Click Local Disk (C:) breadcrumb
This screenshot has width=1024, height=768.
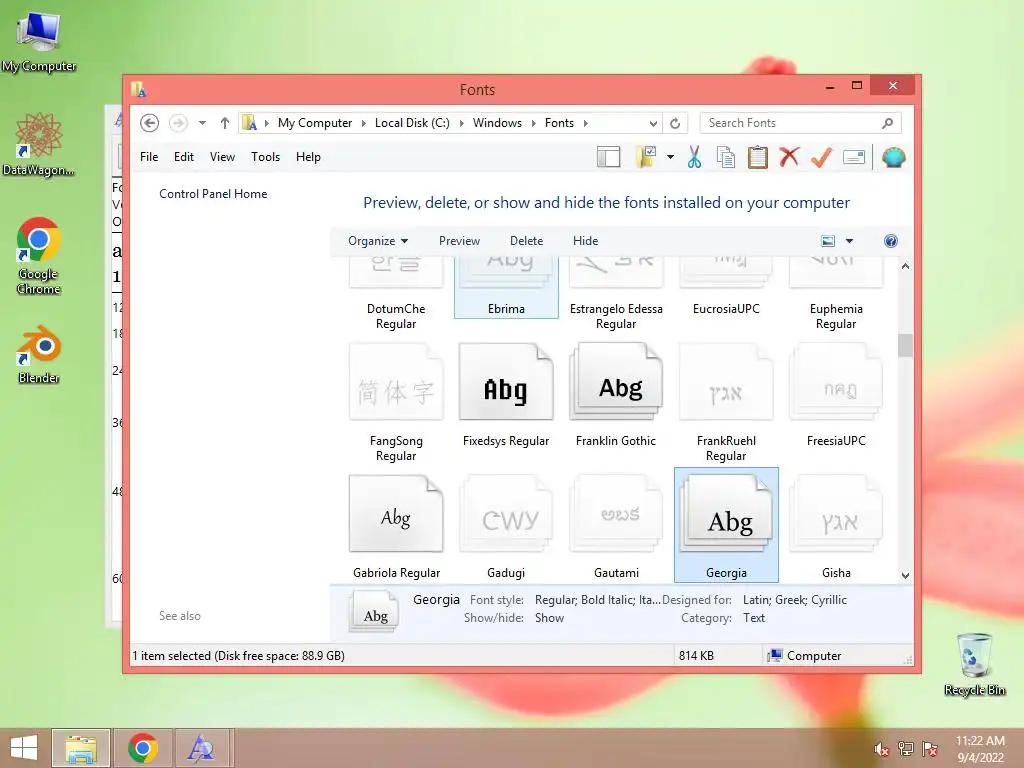point(412,123)
